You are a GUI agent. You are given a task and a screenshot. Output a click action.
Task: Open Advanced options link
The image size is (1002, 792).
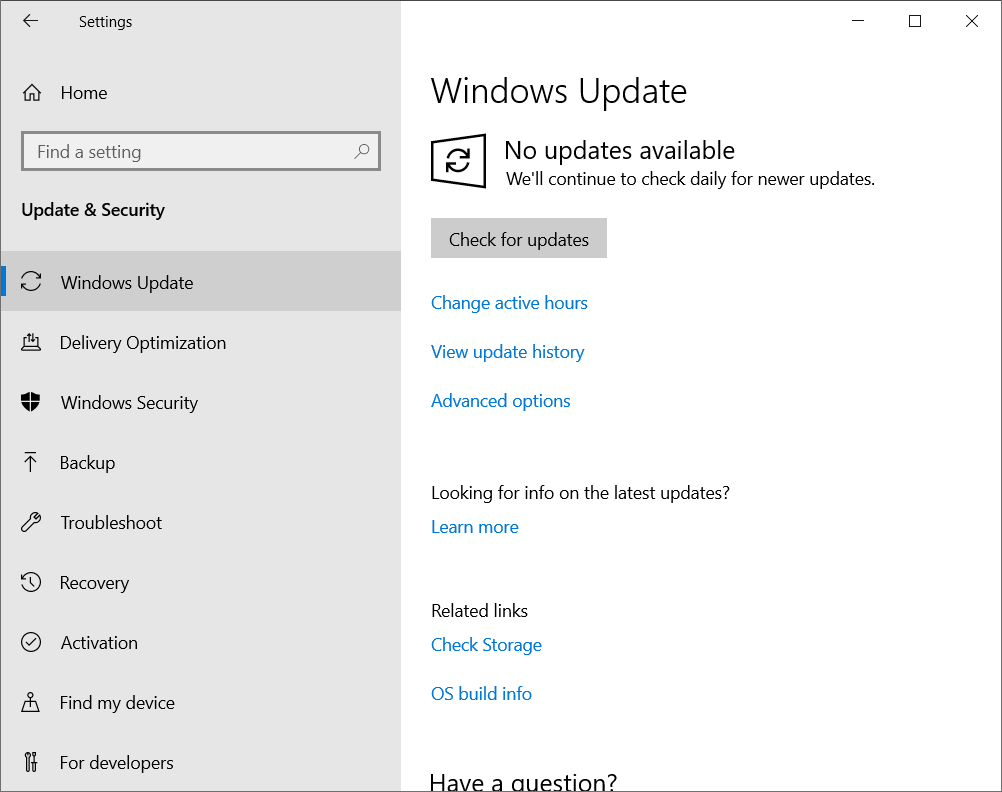[500, 401]
